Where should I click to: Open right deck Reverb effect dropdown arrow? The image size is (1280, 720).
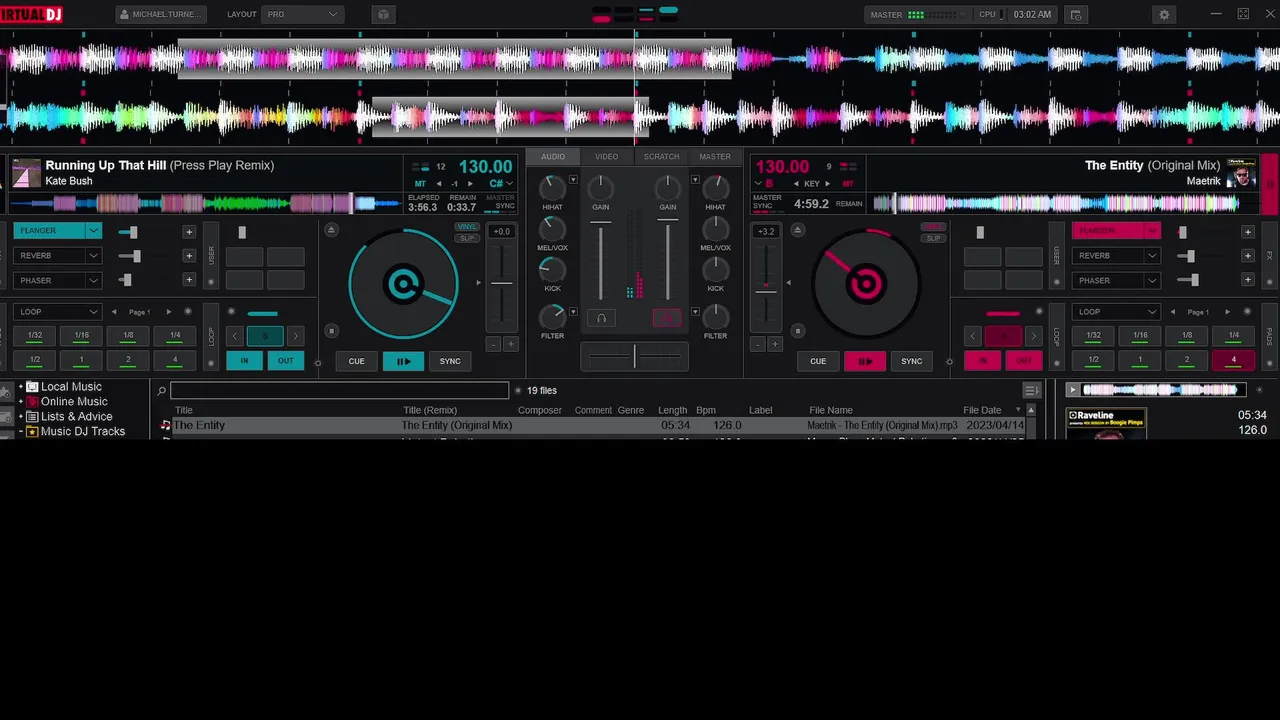[x=1152, y=256]
